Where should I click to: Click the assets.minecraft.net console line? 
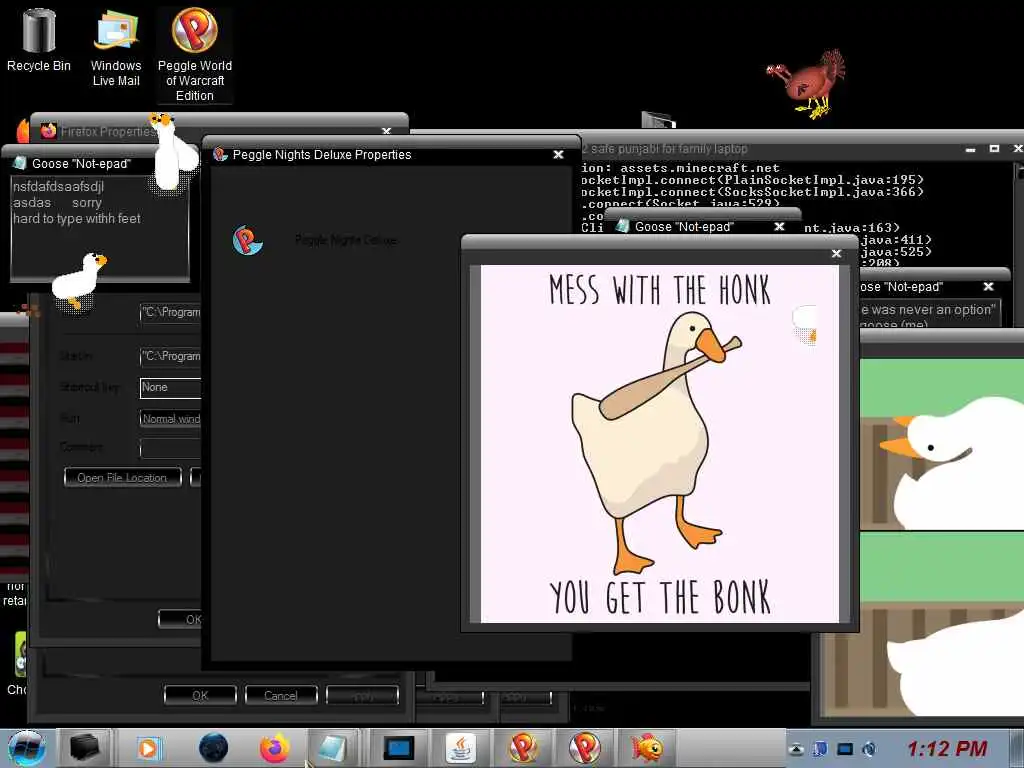[x=680, y=168]
